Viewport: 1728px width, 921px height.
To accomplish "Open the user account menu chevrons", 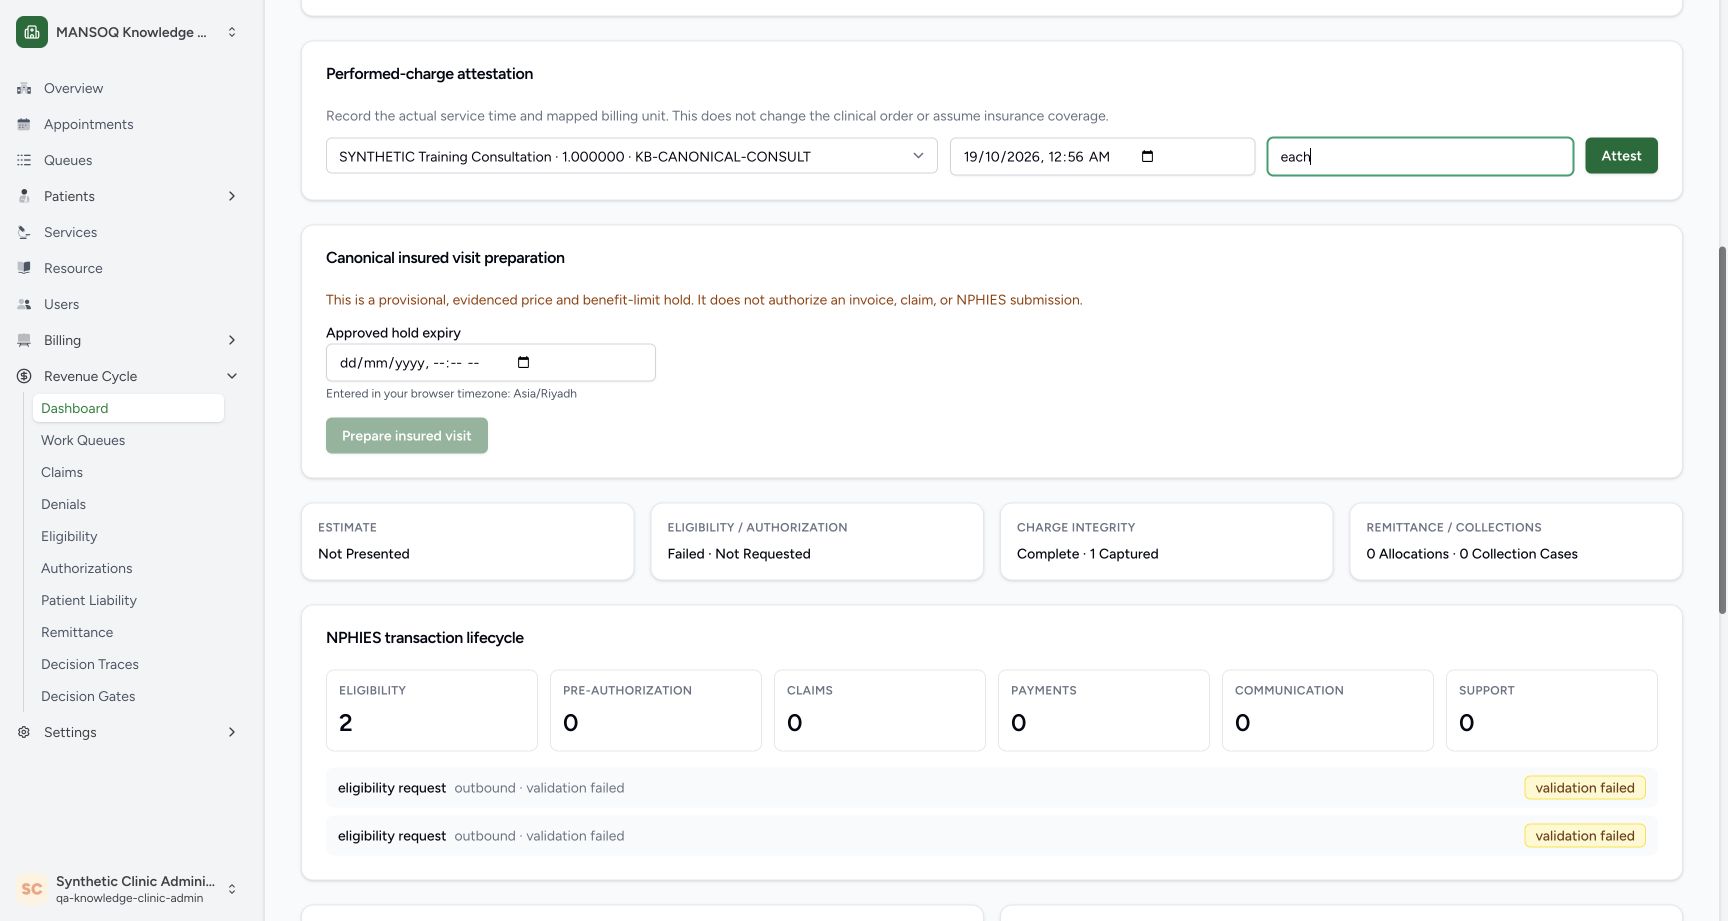I will pyautogui.click(x=232, y=889).
